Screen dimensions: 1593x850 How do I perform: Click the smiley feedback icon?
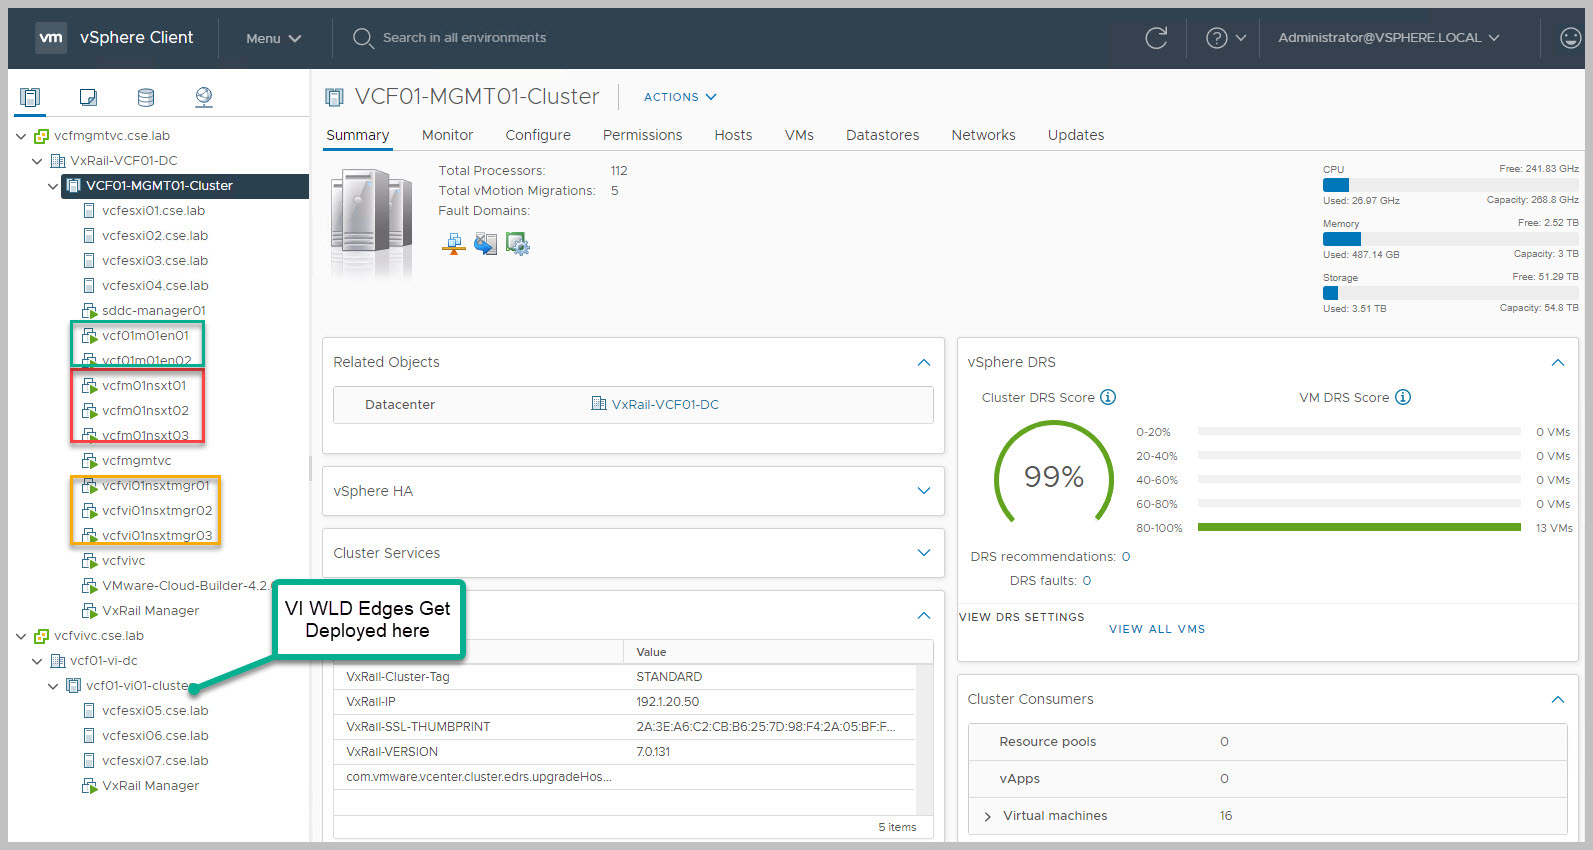point(1571,38)
